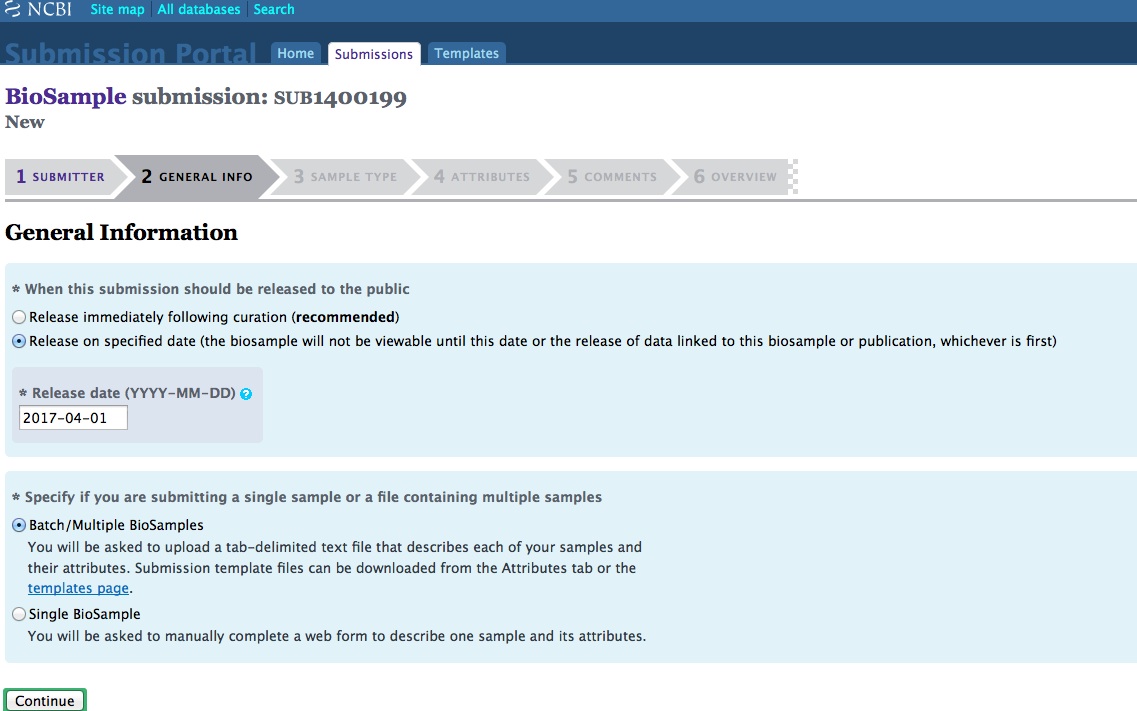This screenshot has height=711, width=1137.
Task: Click step 3 Sample Type
Action: [345, 177]
